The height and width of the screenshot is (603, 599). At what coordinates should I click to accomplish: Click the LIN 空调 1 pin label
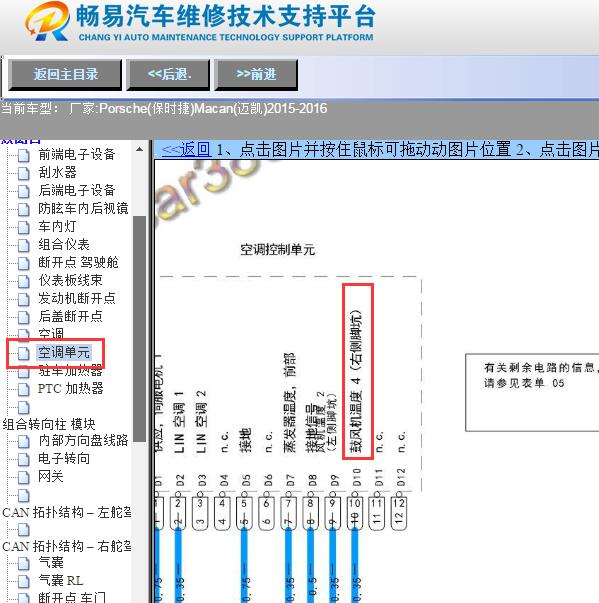[x=179, y=422]
